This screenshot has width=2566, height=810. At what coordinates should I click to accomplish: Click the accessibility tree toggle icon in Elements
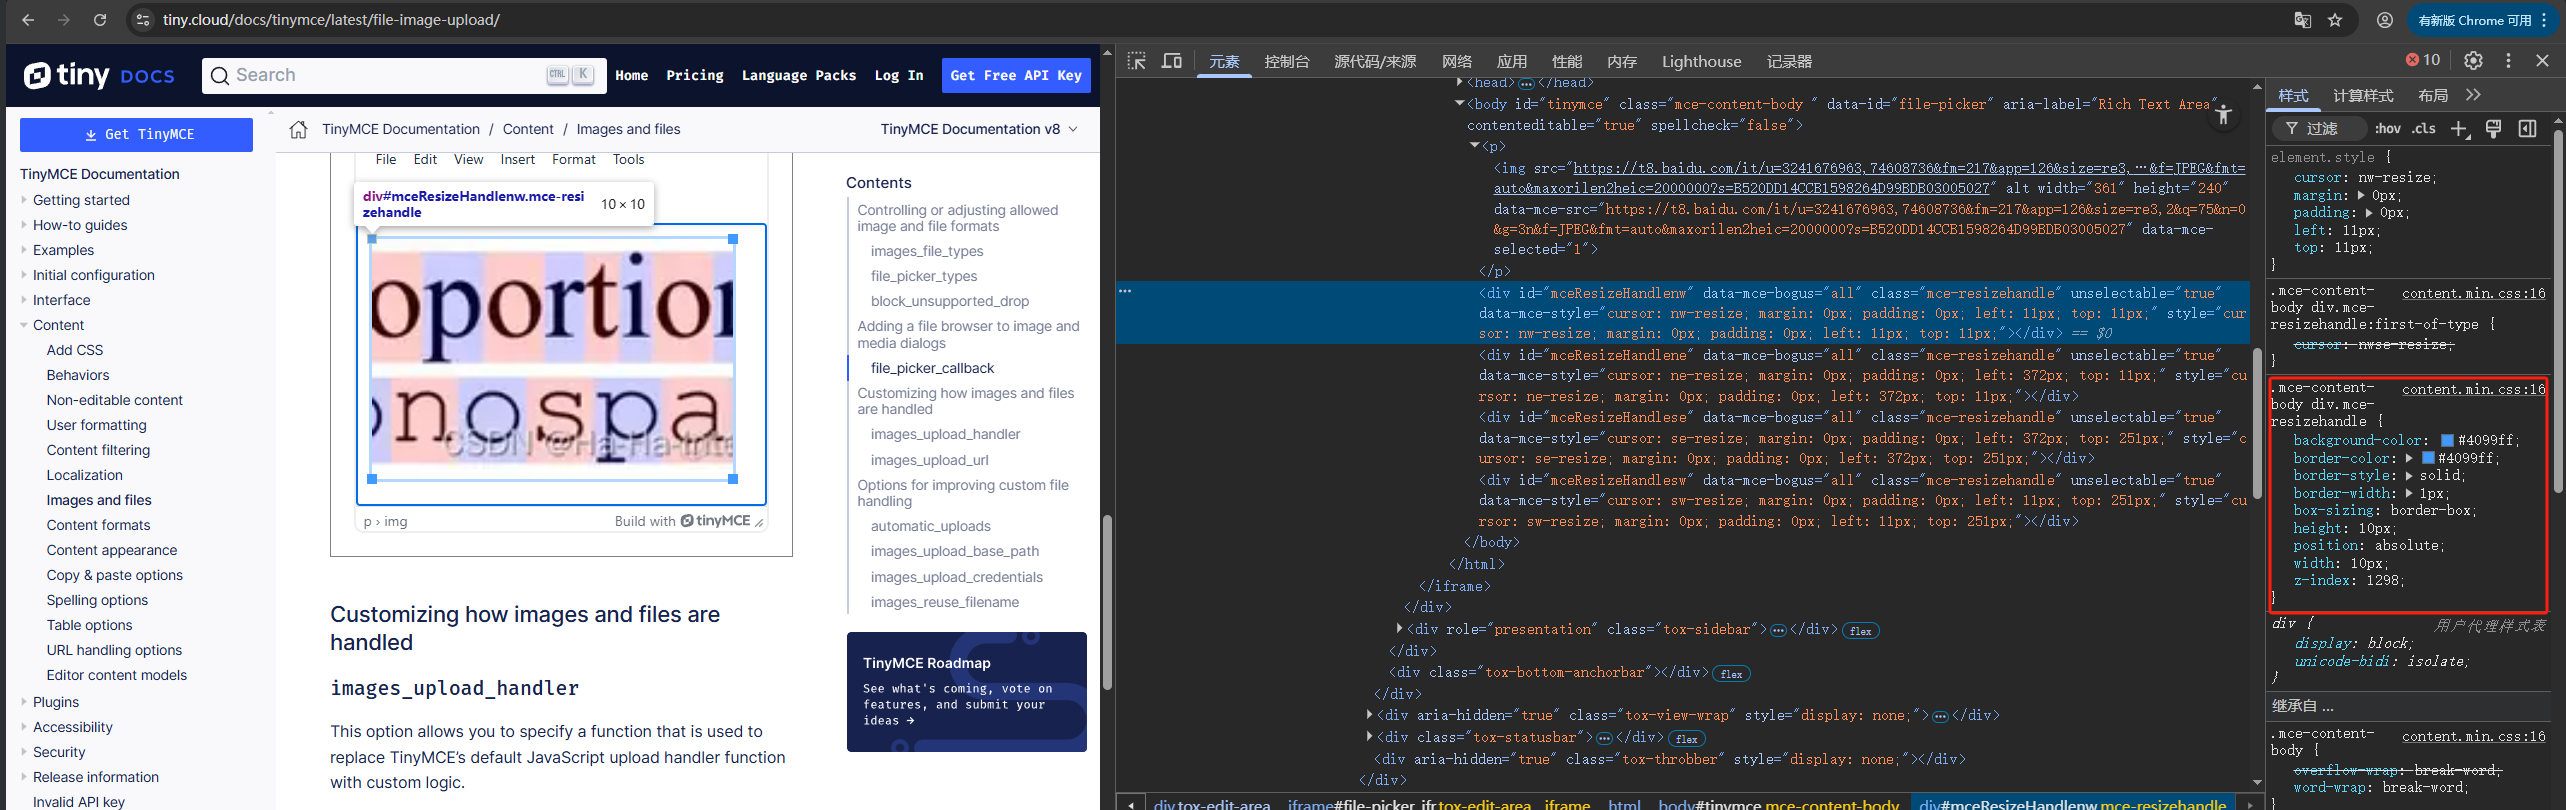coord(2223,115)
